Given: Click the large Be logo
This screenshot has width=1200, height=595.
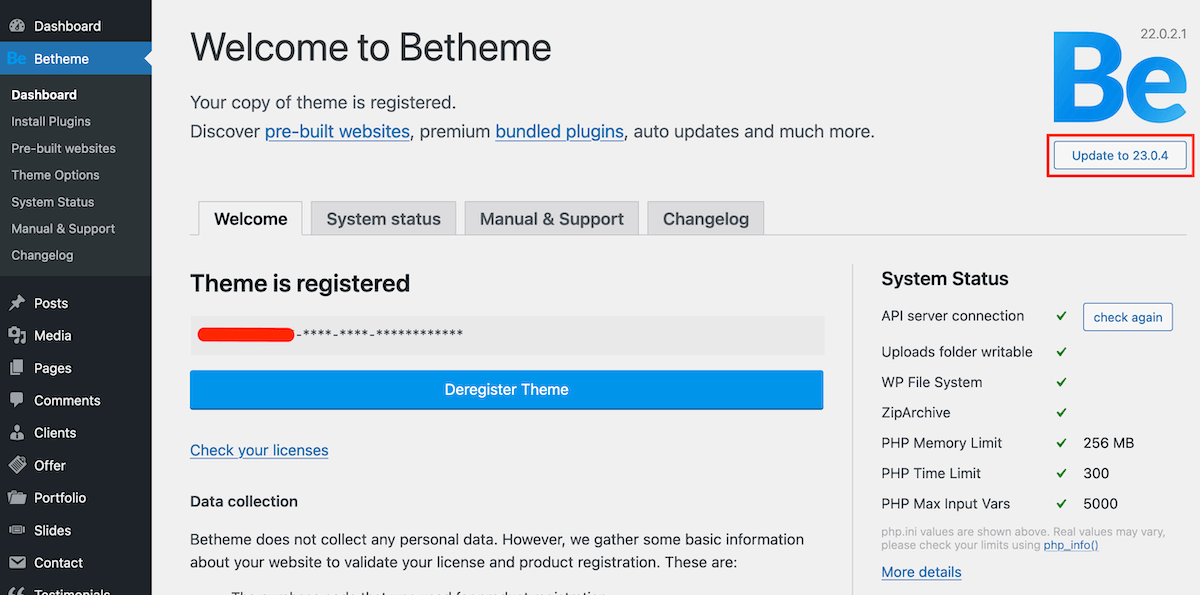Looking at the screenshot, I should pyautogui.click(x=1118, y=78).
